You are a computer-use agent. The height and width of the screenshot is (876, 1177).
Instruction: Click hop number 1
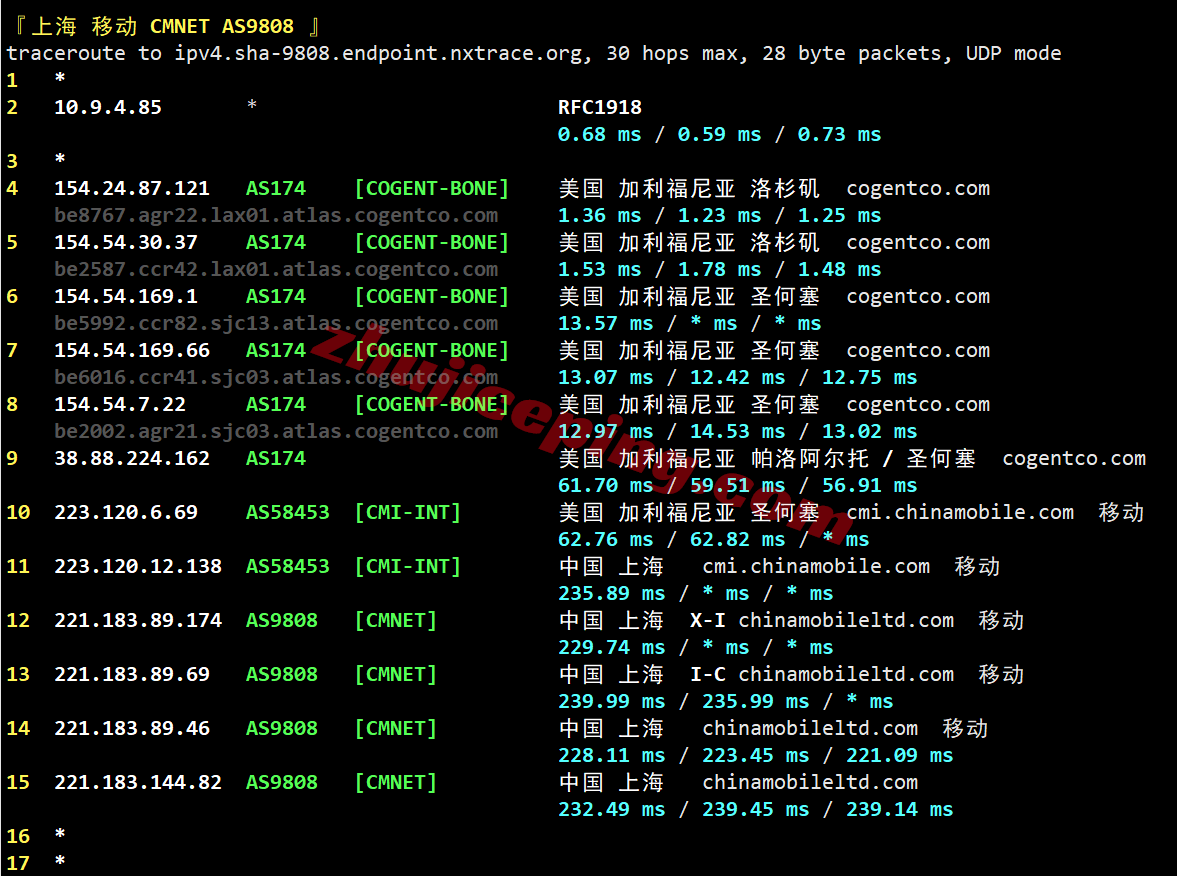pyautogui.click(x=12, y=80)
